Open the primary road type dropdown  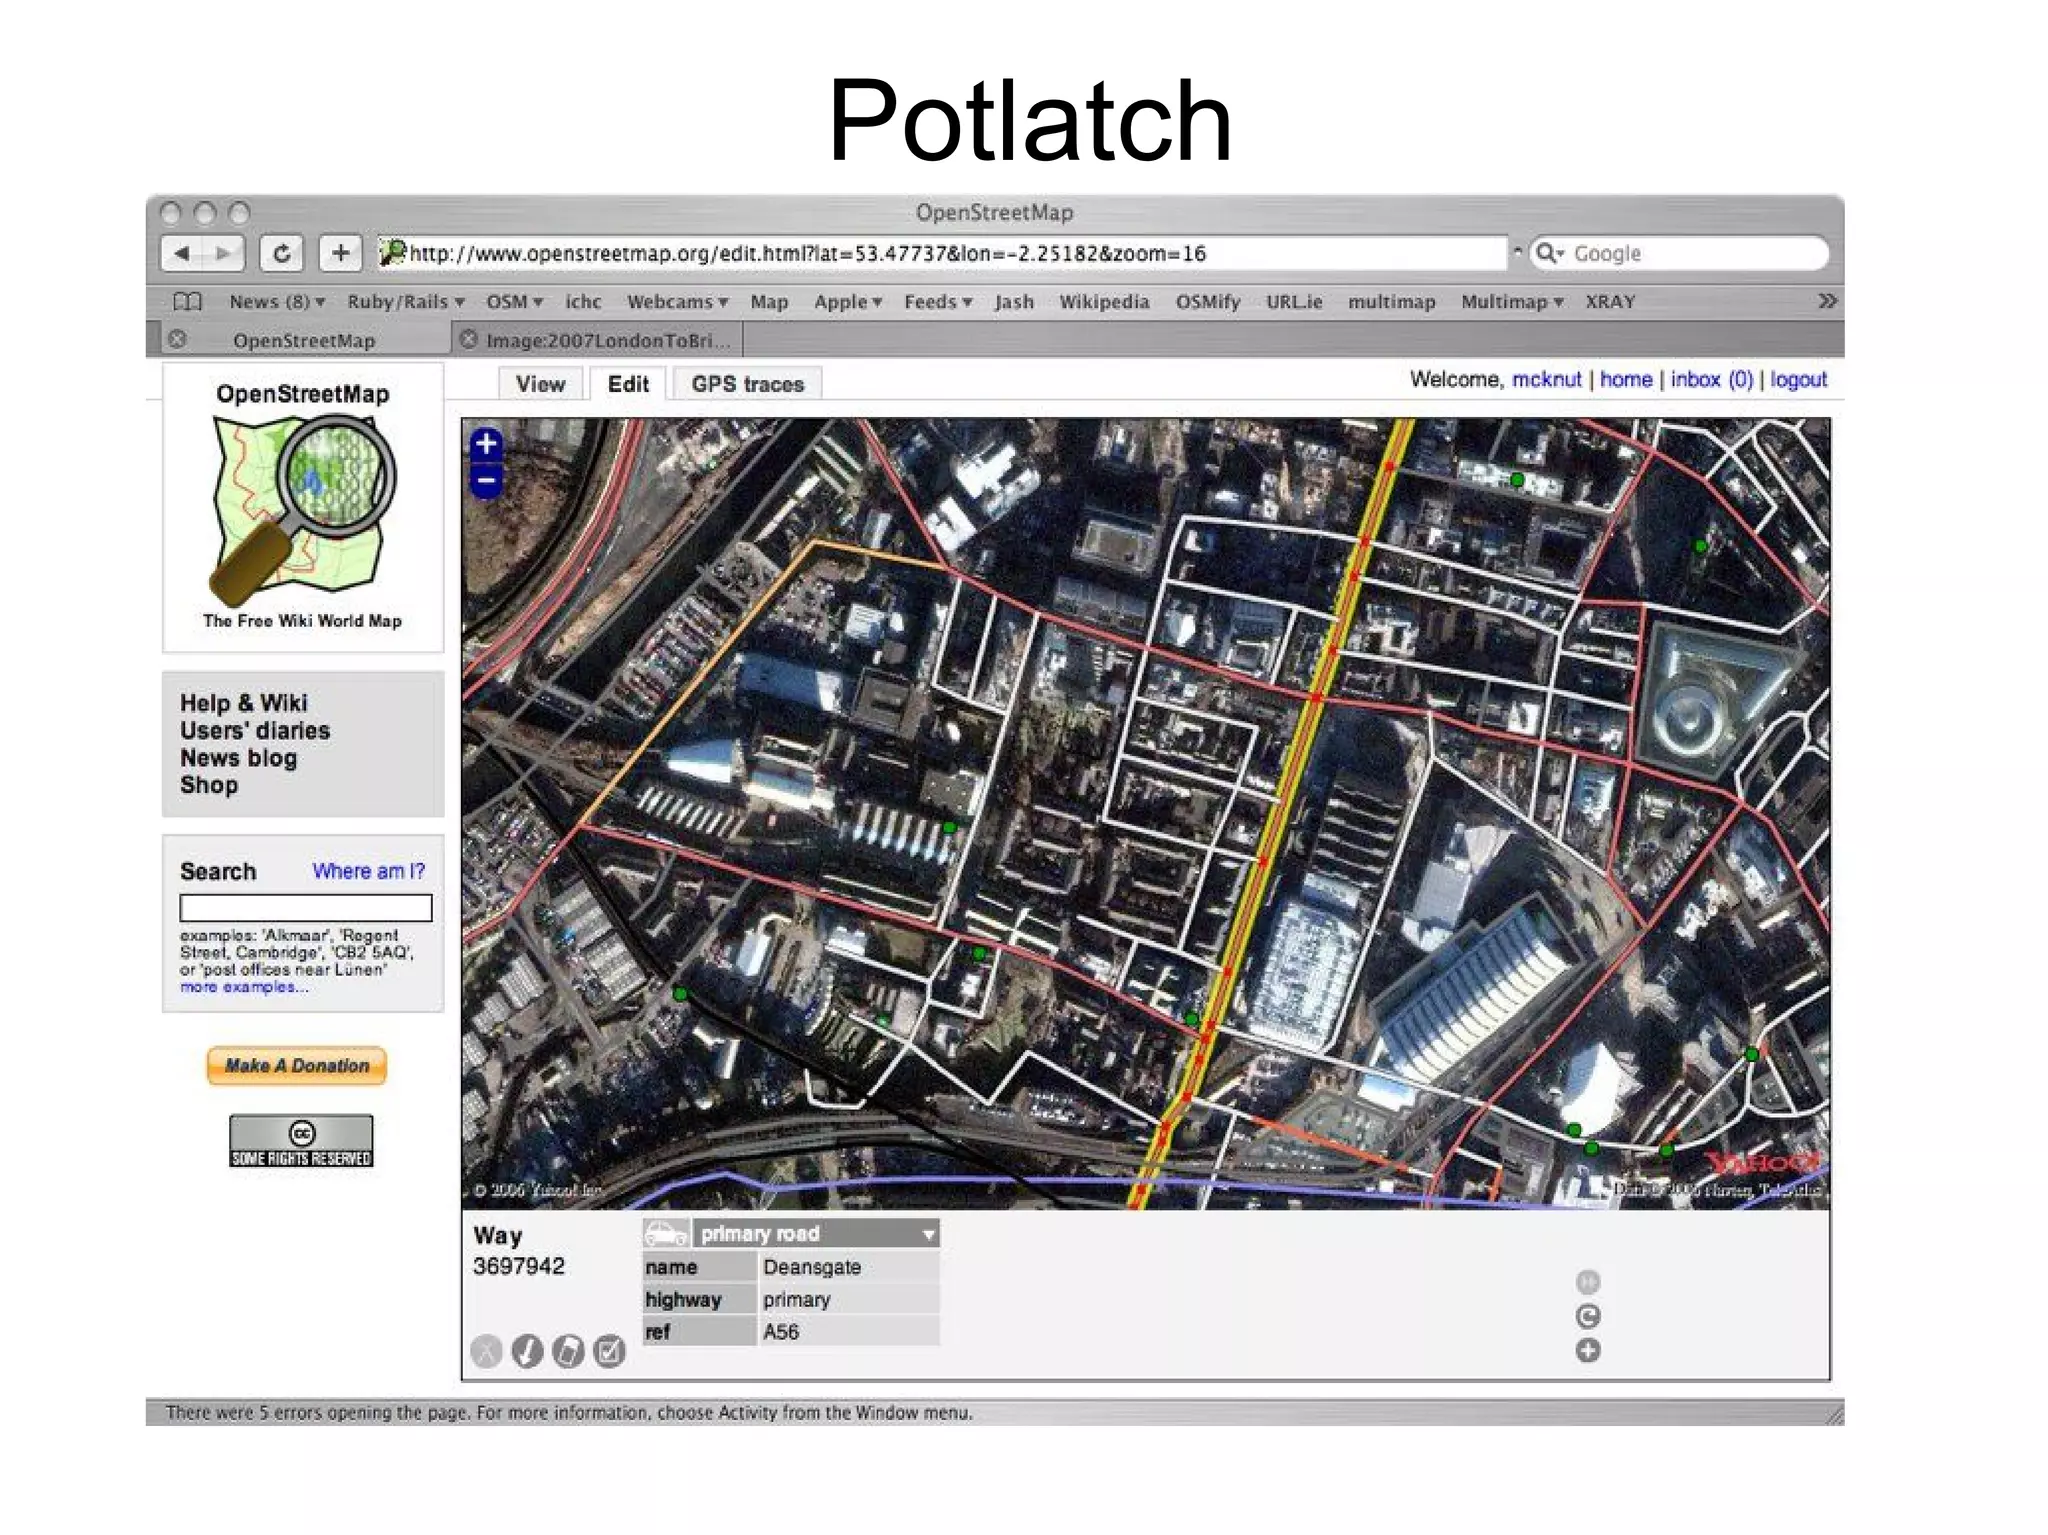818,1233
